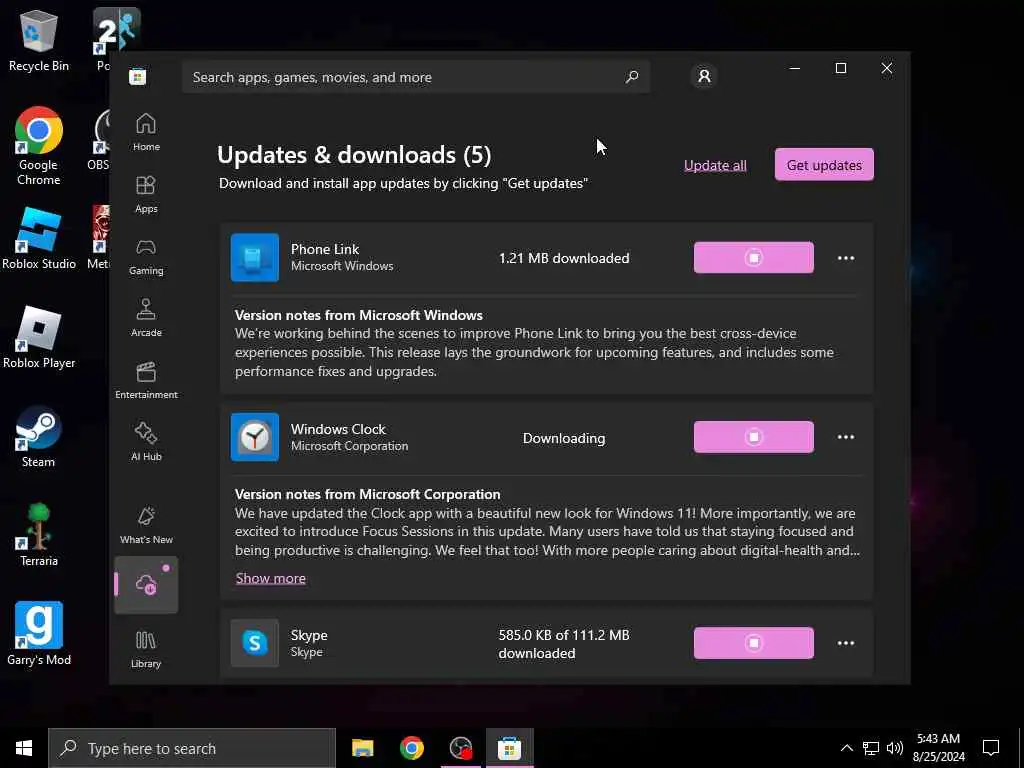Click 'Updates & downloads (5)' heading
Viewport: 1024px width, 768px height.
[354, 155]
